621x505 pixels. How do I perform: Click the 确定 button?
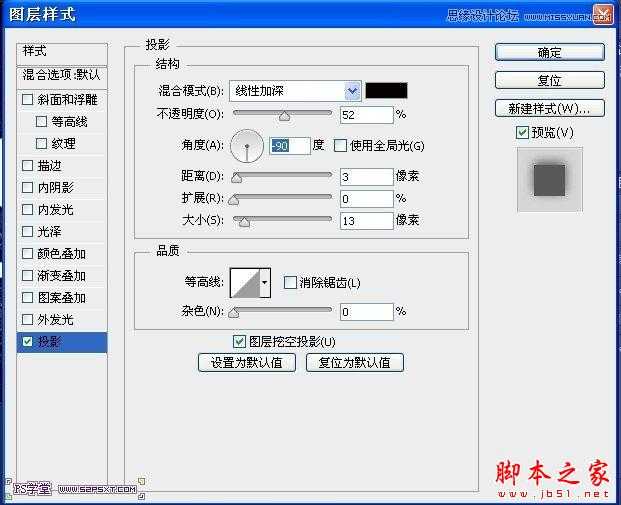pyautogui.click(x=550, y=52)
